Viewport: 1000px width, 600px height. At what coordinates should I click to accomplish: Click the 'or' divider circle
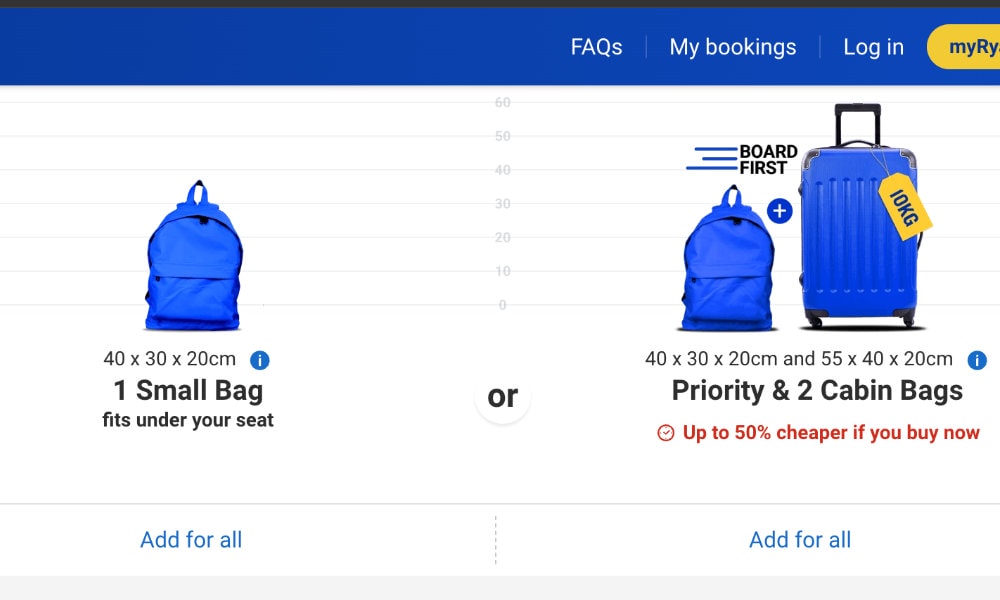[x=503, y=396]
